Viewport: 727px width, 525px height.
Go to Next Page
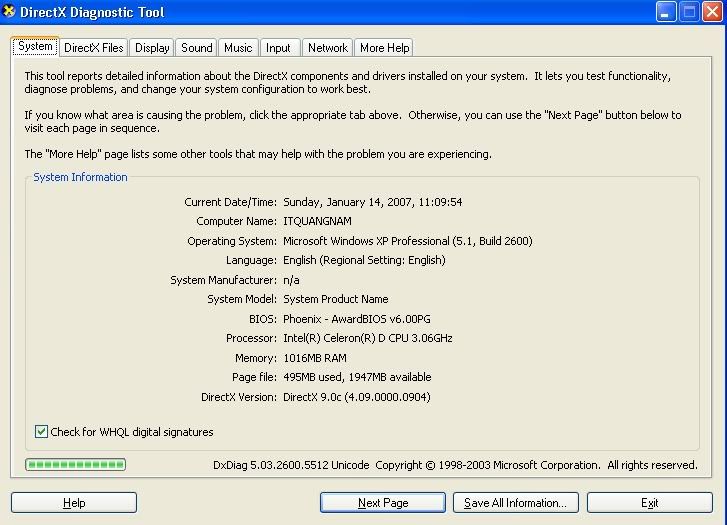point(383,503)
